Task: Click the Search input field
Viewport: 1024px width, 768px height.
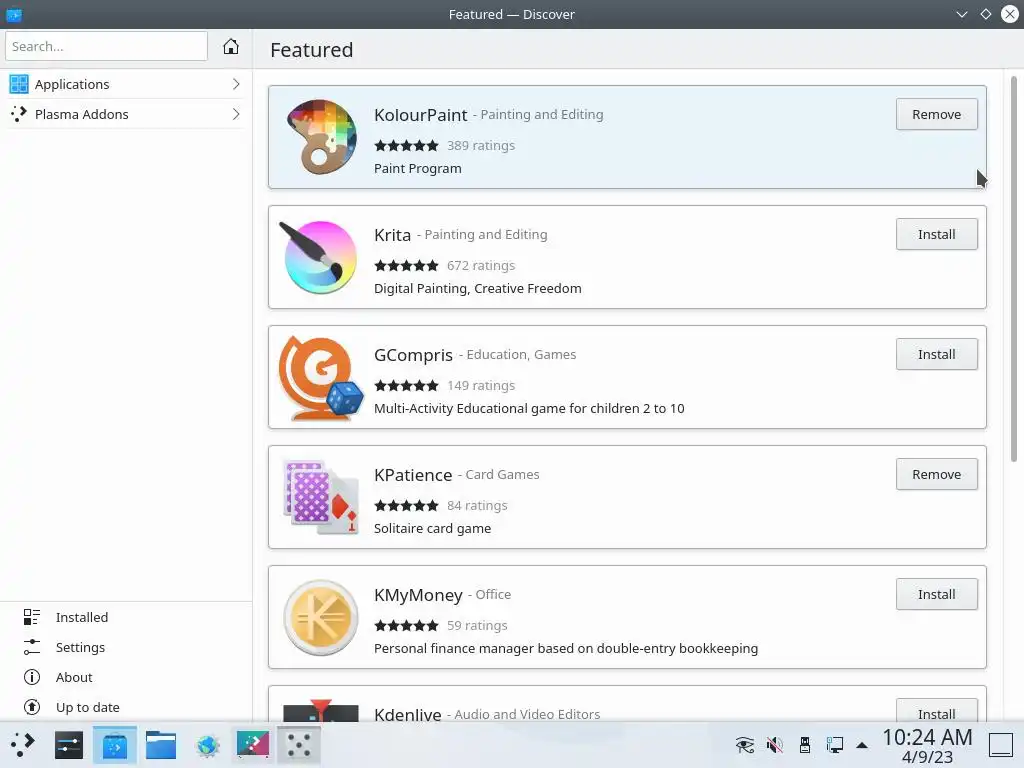Action: 106,46
